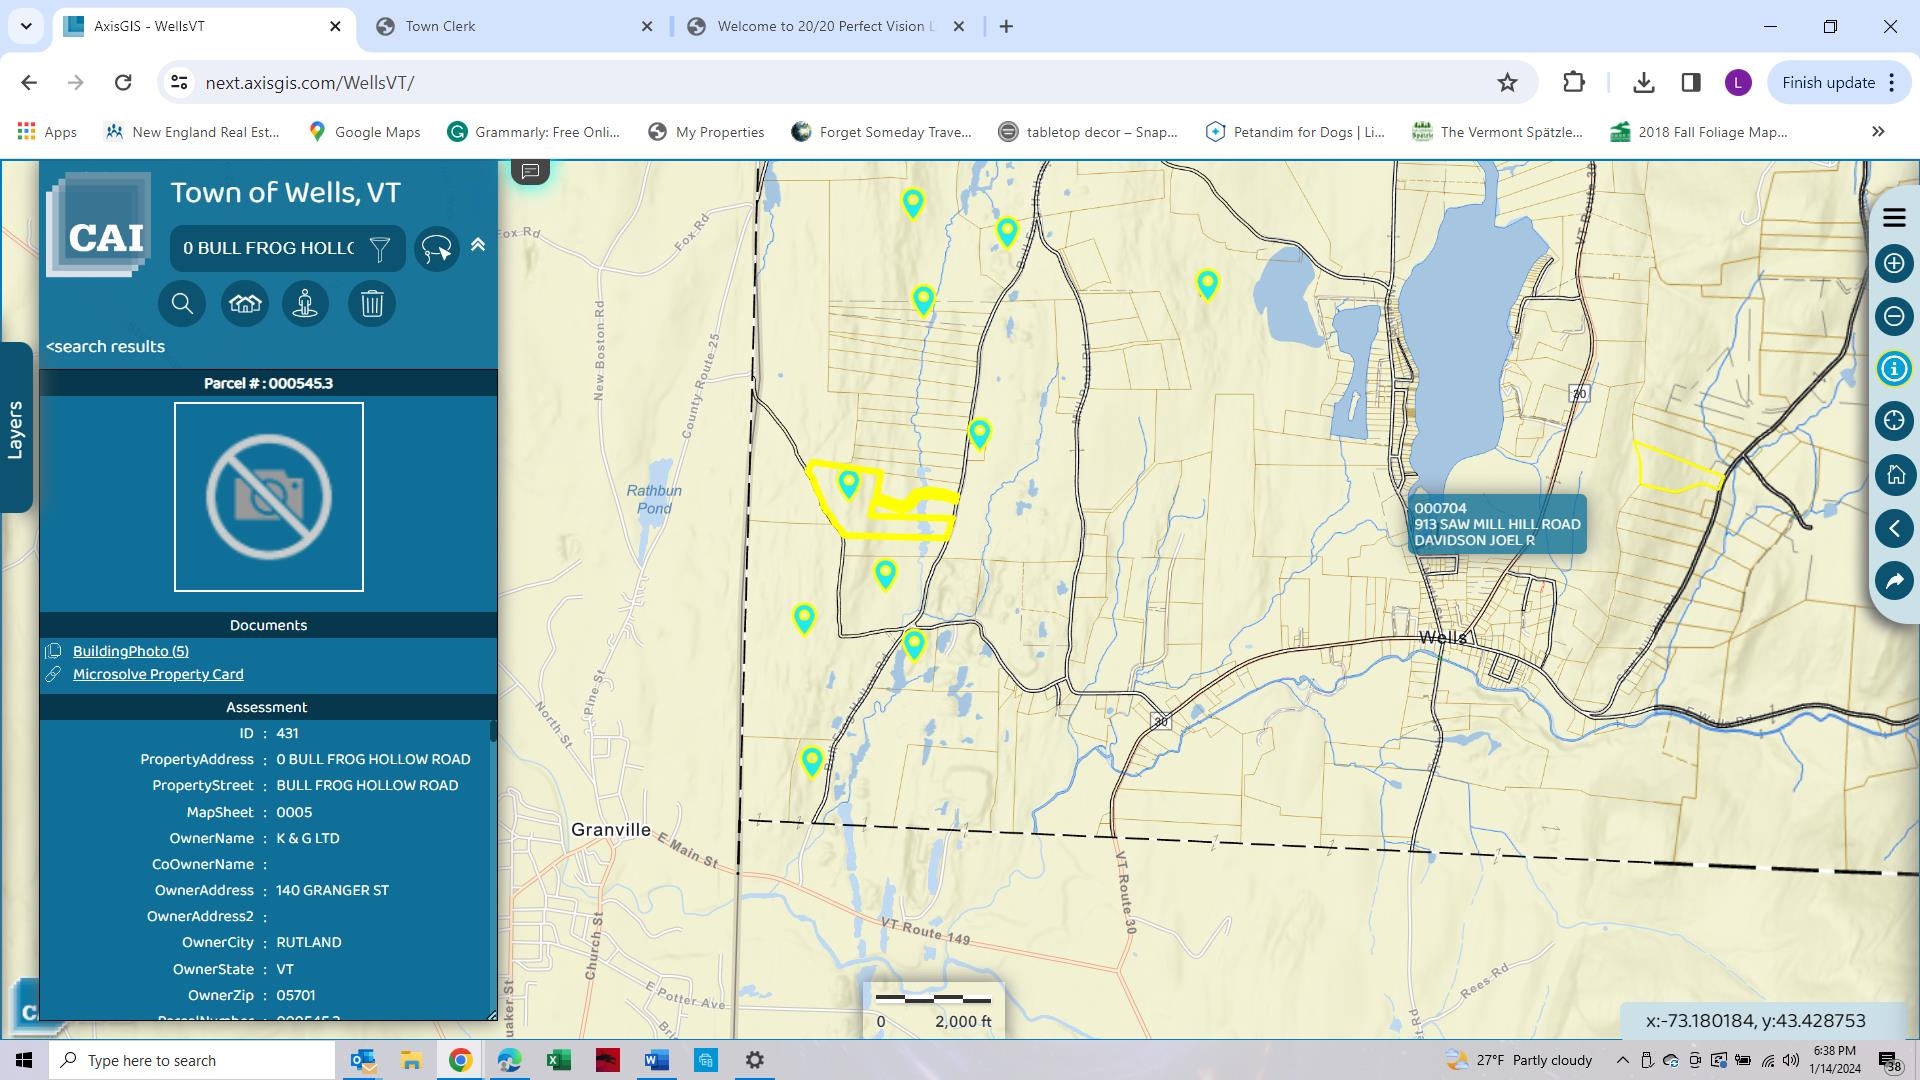Open the BuildingPhoto (5) link
This screenshot has width=1920, height=1080.
130,651
